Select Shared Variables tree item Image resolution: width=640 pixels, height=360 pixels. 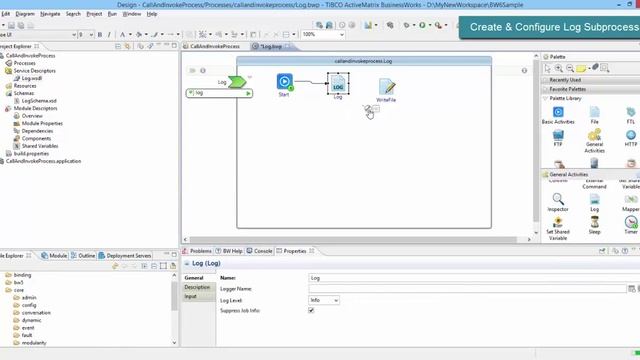(x=36, y=146)
